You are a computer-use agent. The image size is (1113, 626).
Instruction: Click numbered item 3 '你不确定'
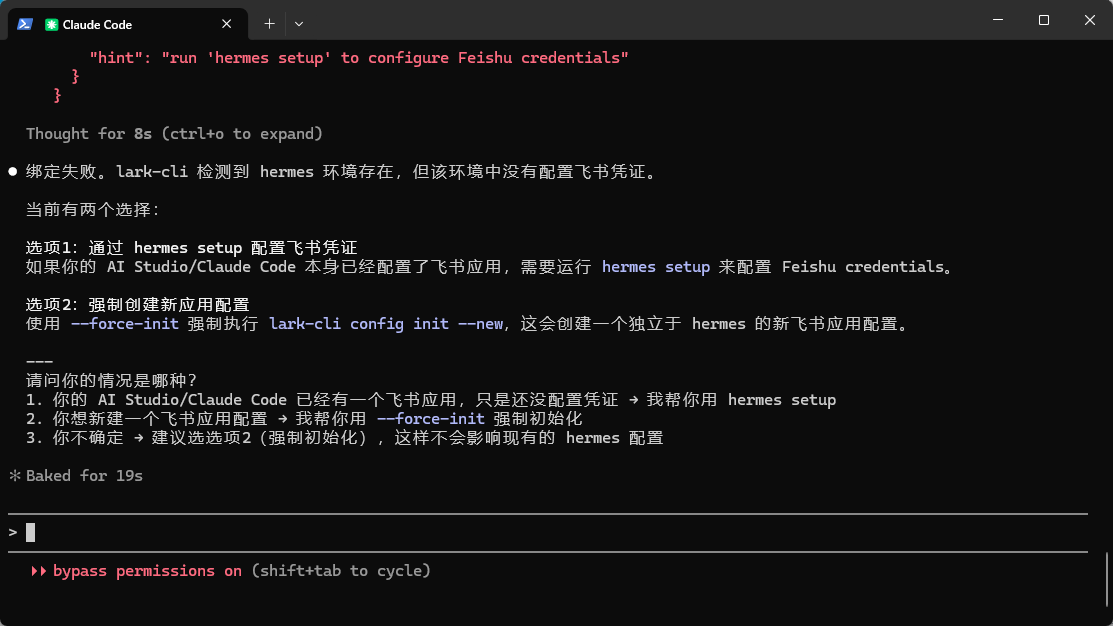tap(344, 438)
